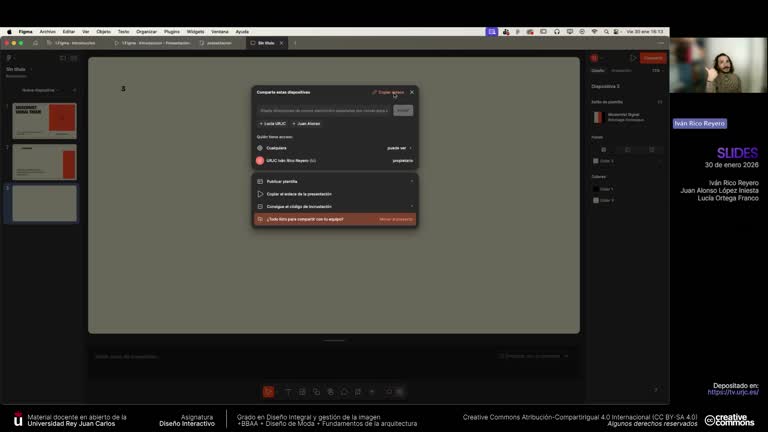The image size is (768, 432).
Task: Click the embed code icon
Action: point(260,207)
